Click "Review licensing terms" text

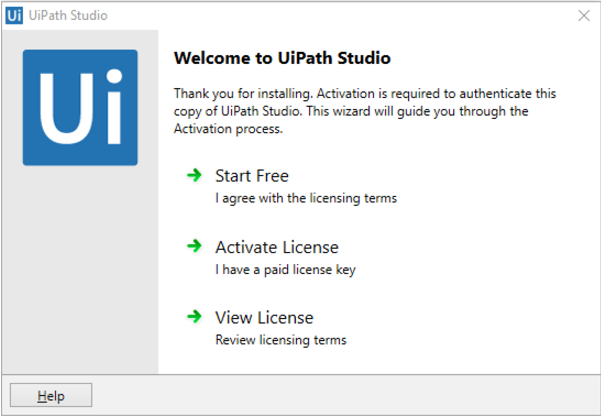click(x=281, y=340)
